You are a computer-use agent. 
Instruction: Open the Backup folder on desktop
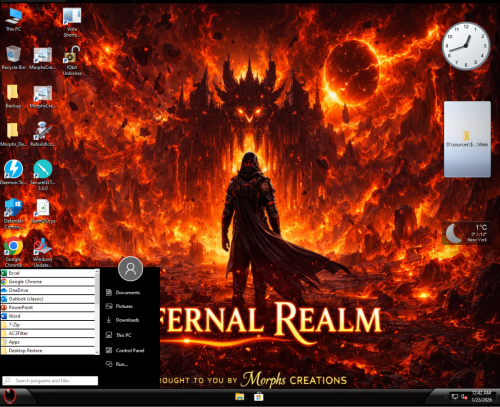(x=13, y=96)
